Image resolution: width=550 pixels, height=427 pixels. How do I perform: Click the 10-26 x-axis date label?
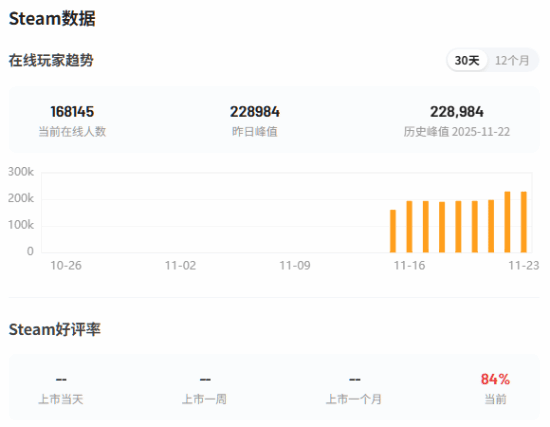(66, 266)
